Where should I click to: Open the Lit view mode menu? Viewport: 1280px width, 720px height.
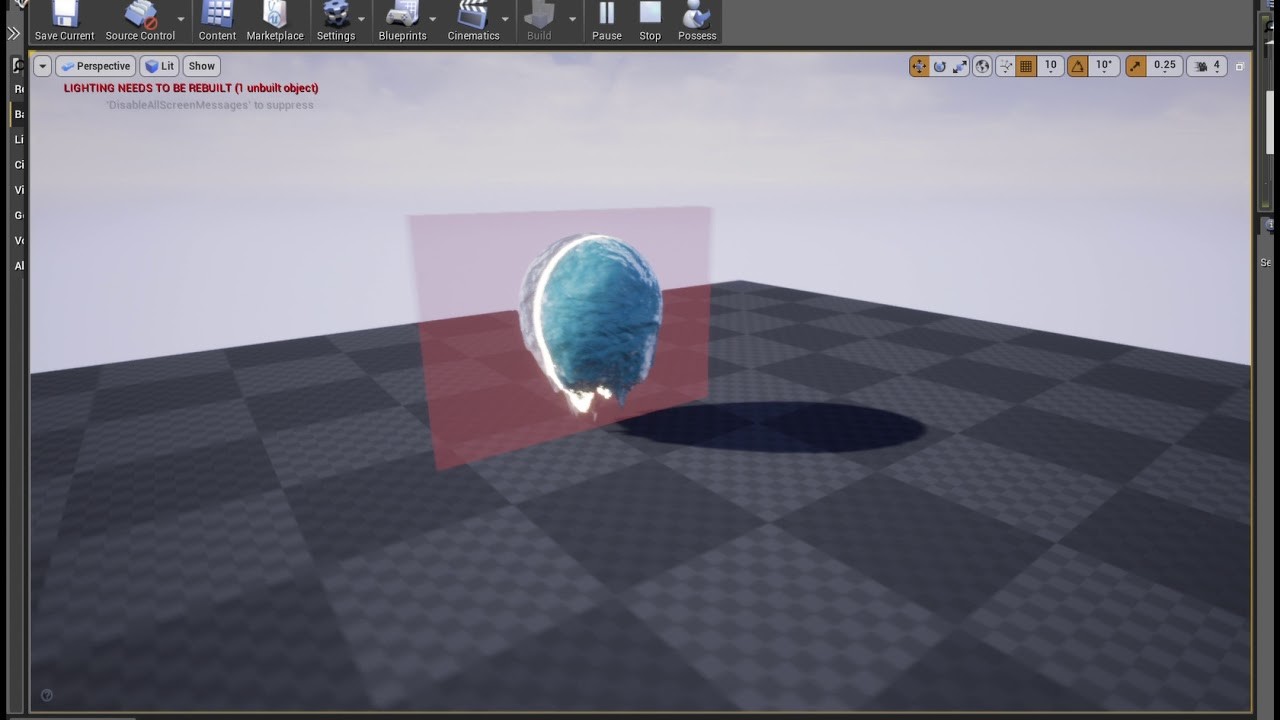159,66
